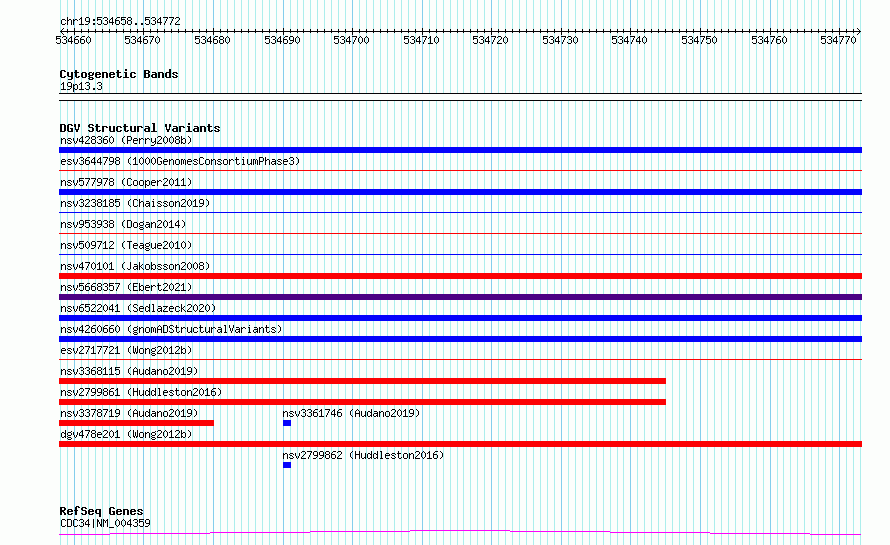Viewport: 890px width, 545px height.
Task: Select the red bar under dgv478e201 (Wong2012b)
Action: pos(460,444)
